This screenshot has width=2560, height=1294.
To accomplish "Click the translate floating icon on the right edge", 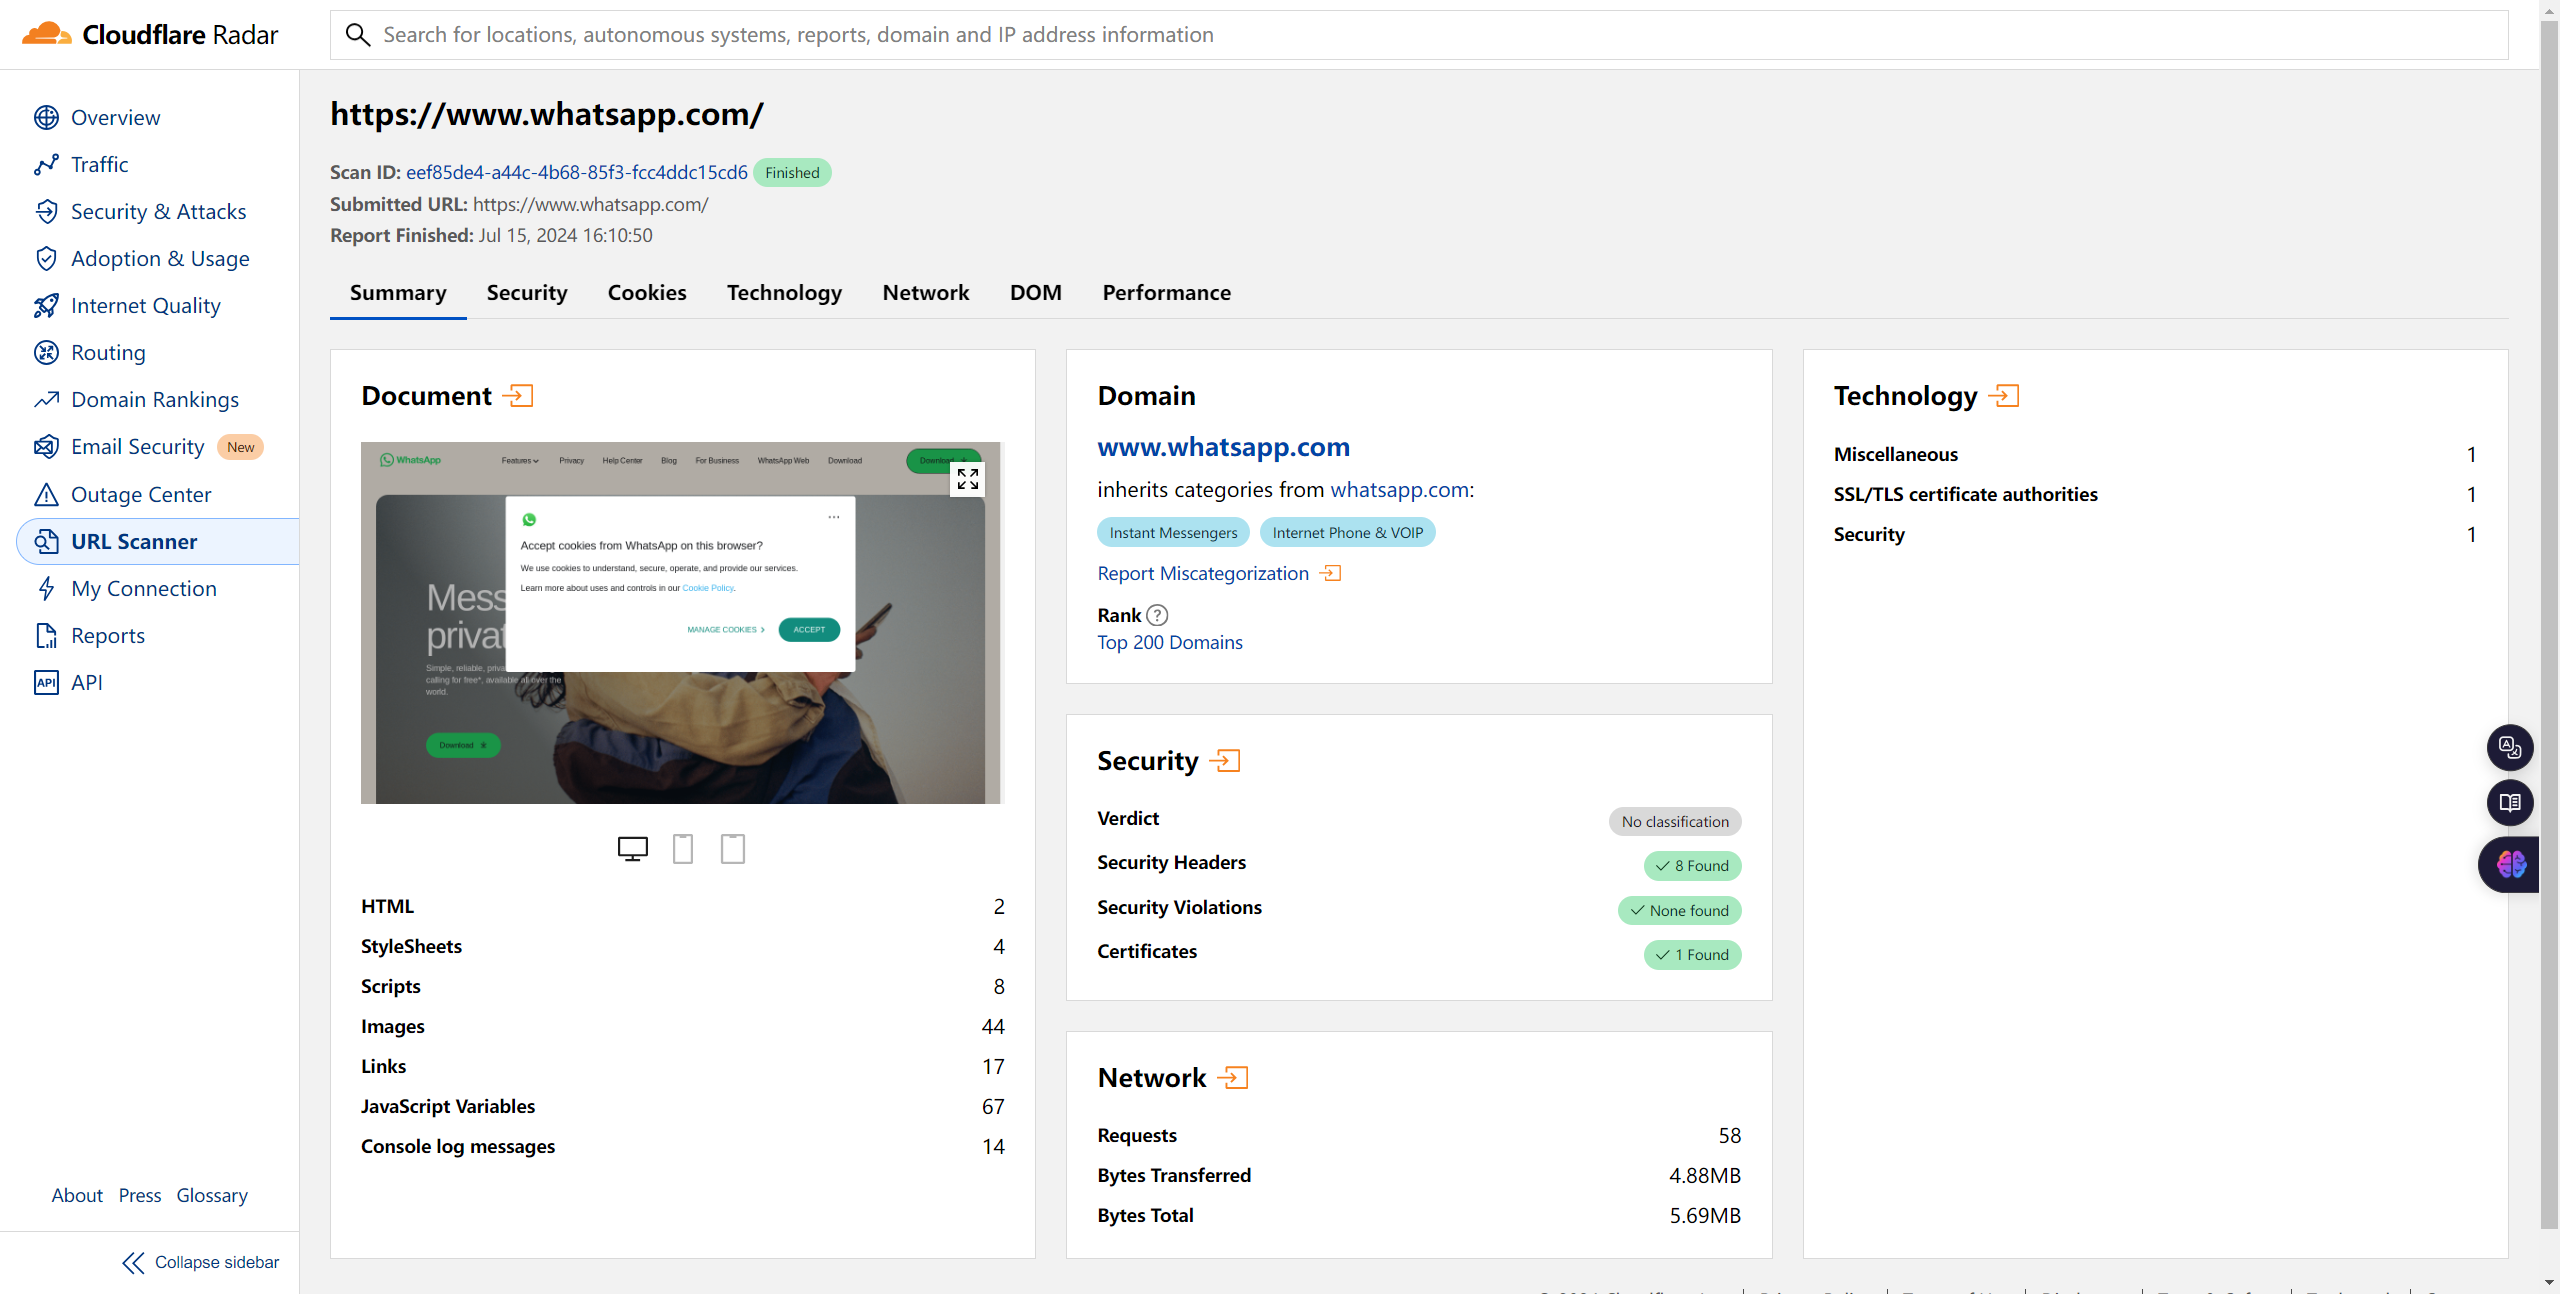I will [x=2509, y=747].
